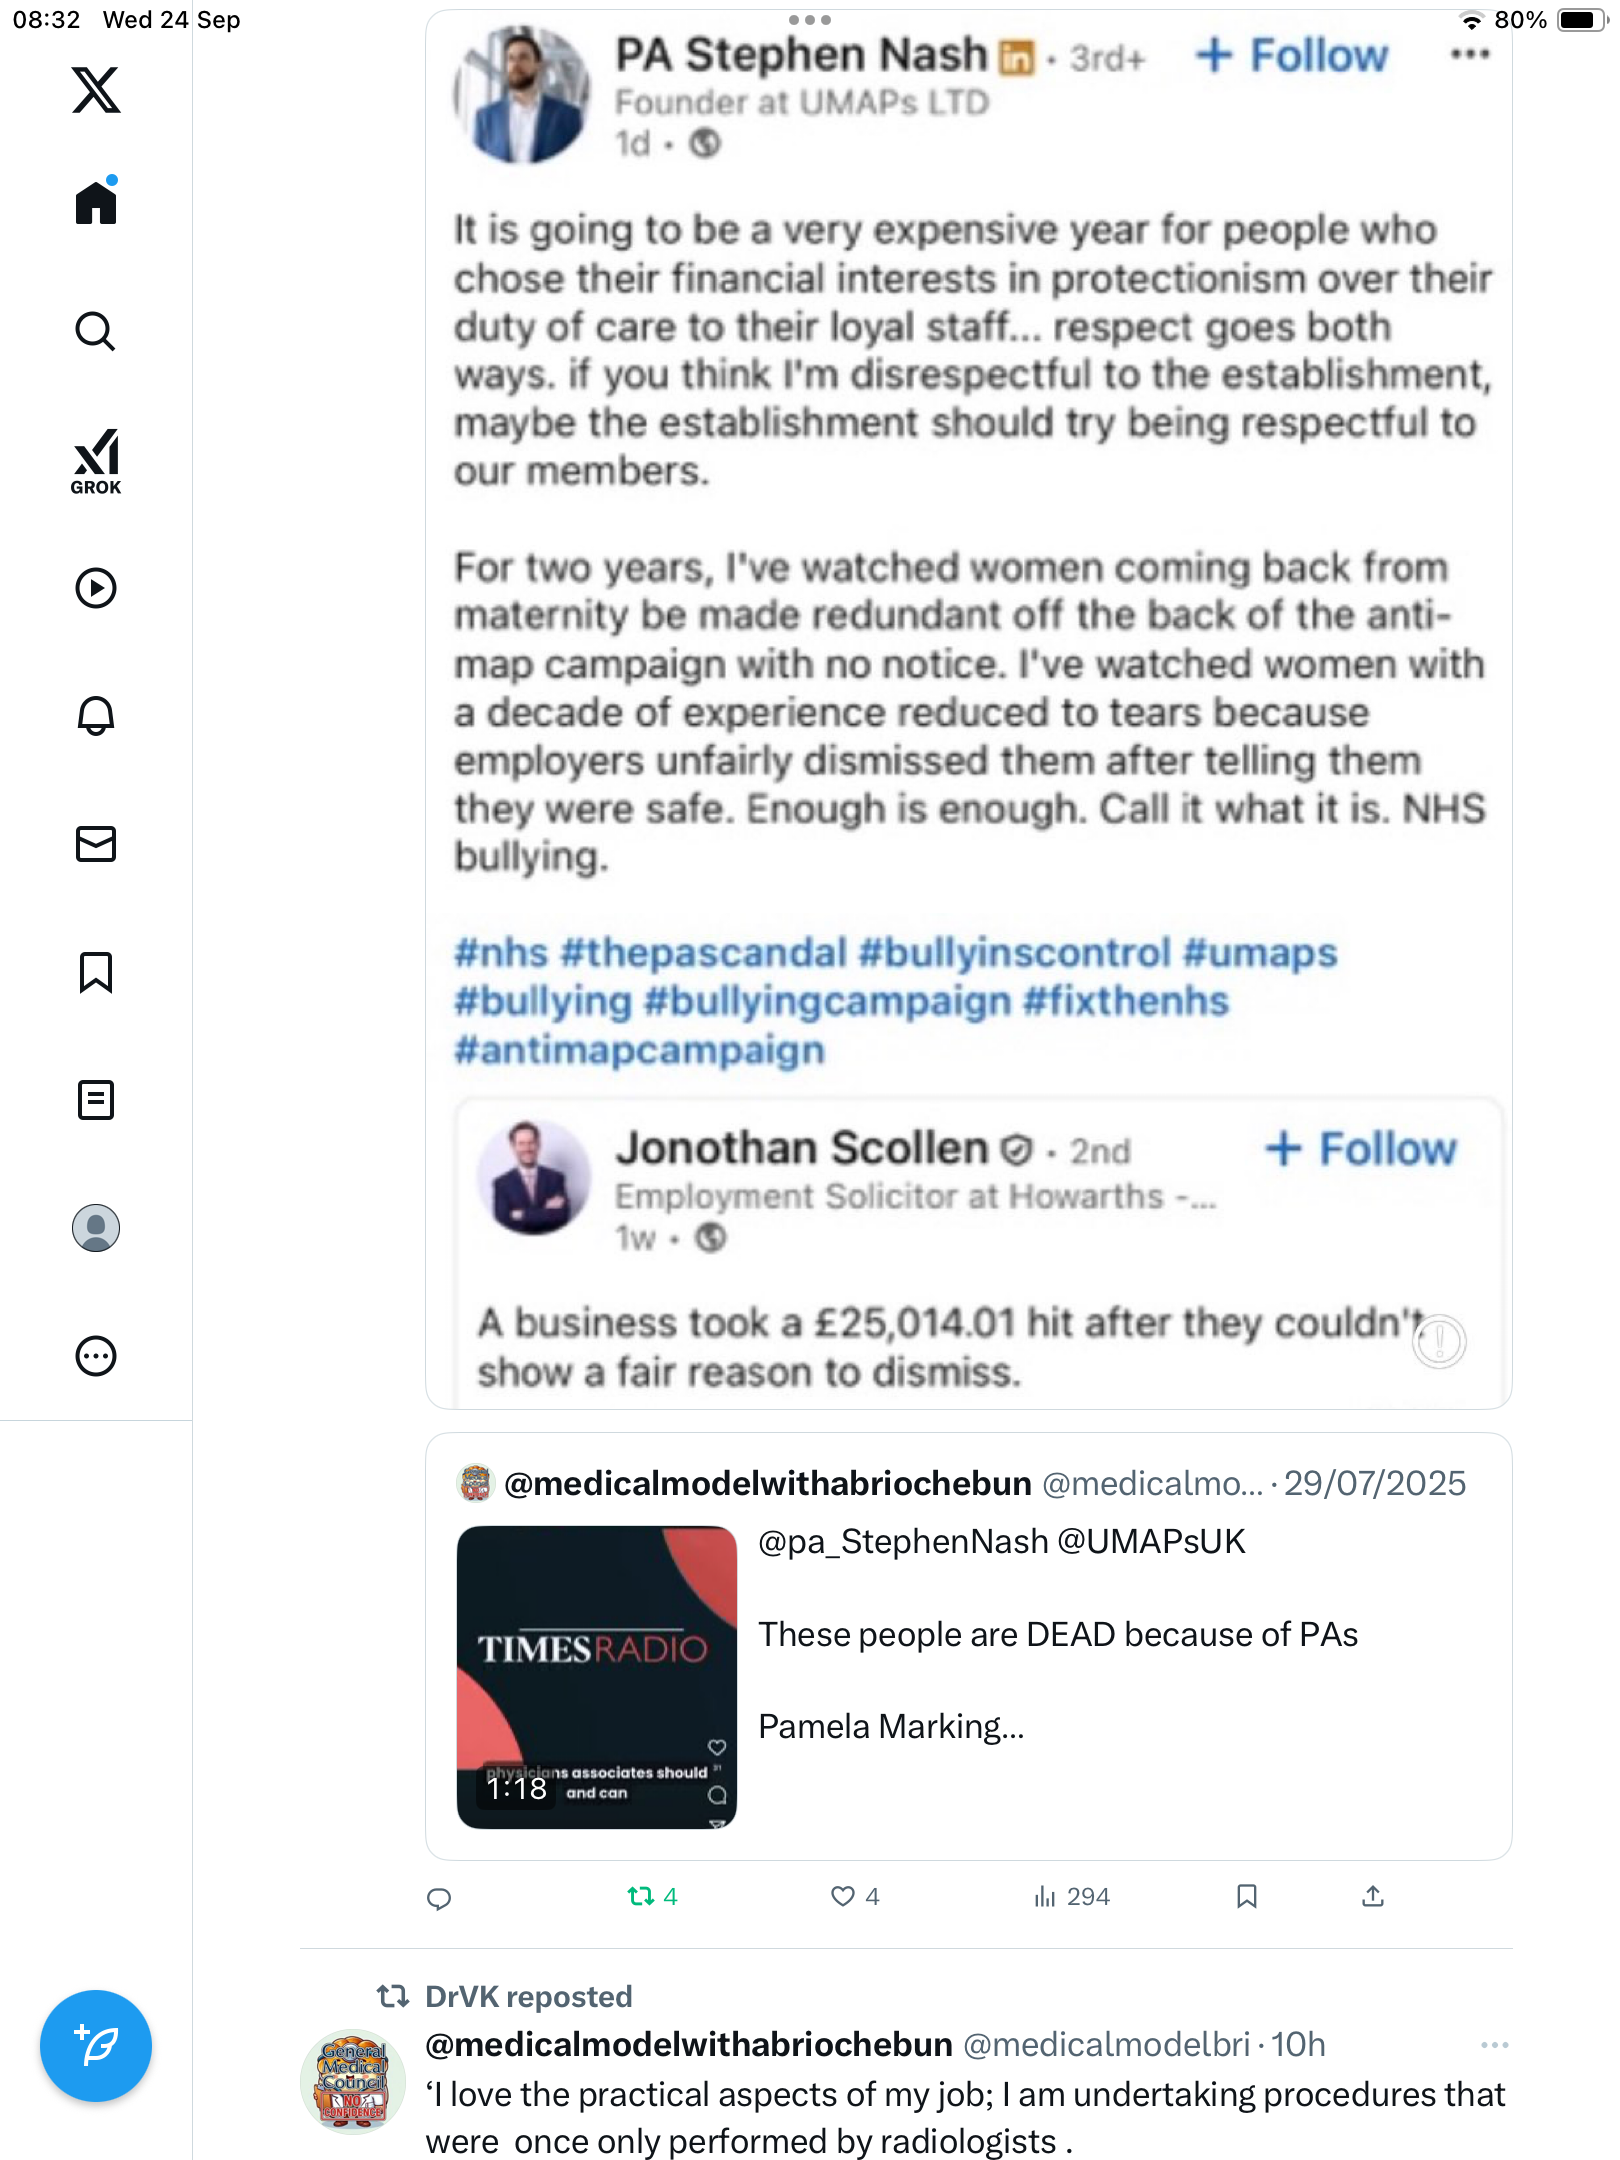The width and height of the screenshot is (1620, 2160).
Task: Open the three-dot menu at top center
Action: click(x=809, y=20)
